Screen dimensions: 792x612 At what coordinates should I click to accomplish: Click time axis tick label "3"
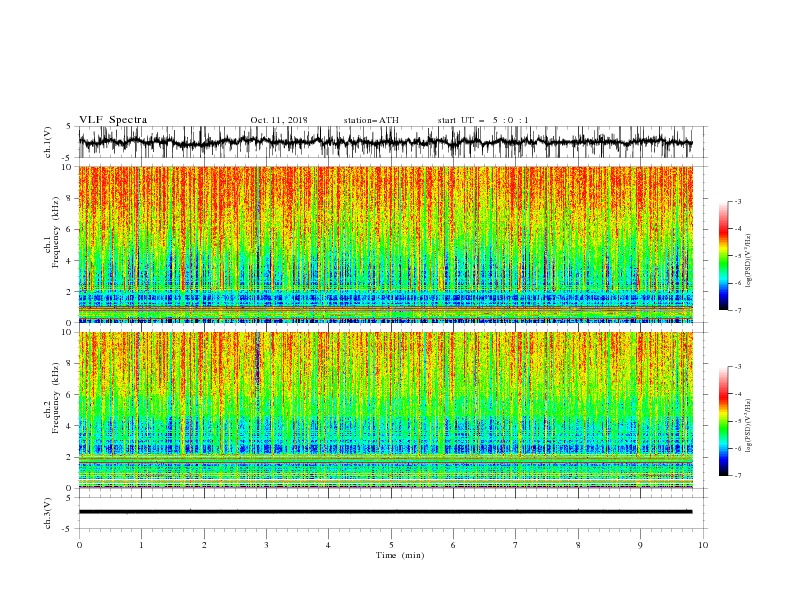pyautogui.click(x=267, y=545)
